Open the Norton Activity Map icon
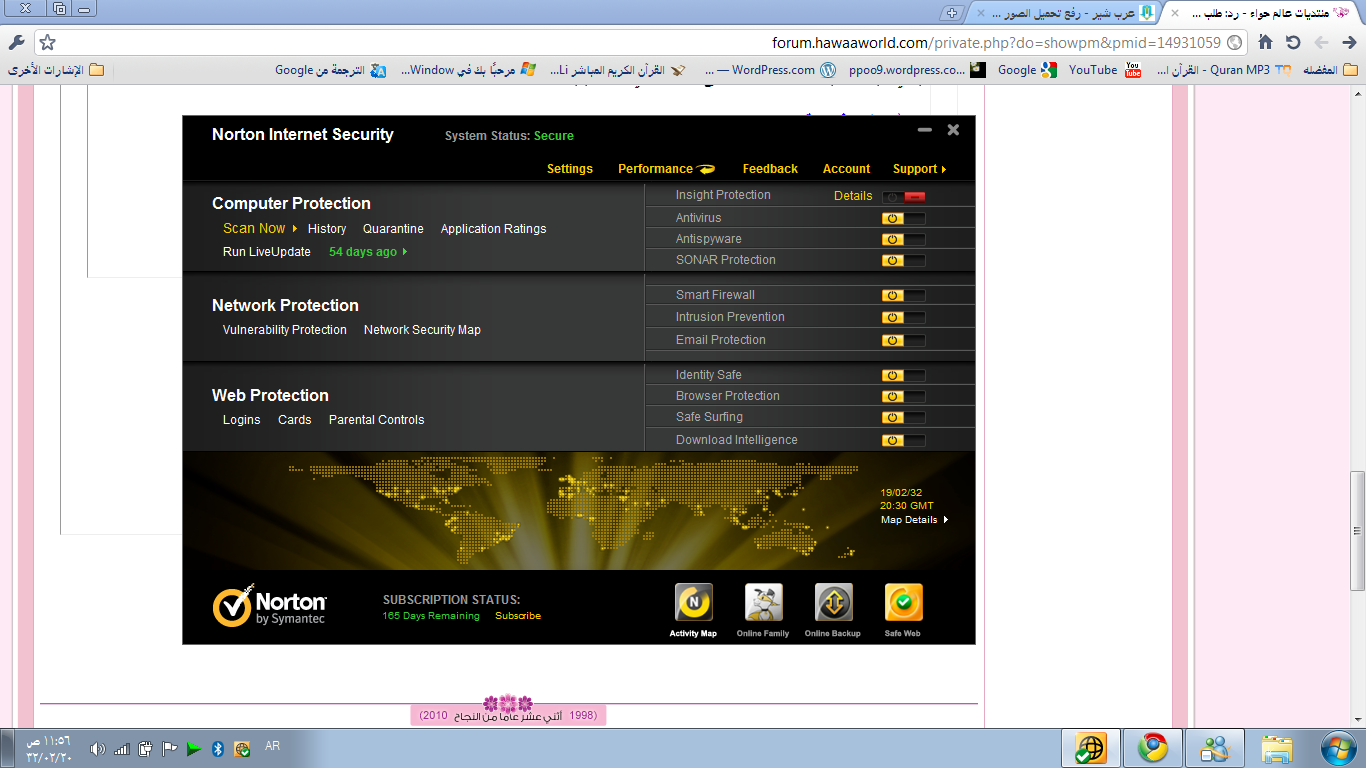Image resolution: width=1366 pixels, height=768 pixels. pyautogui.click(x=693, y=603)
